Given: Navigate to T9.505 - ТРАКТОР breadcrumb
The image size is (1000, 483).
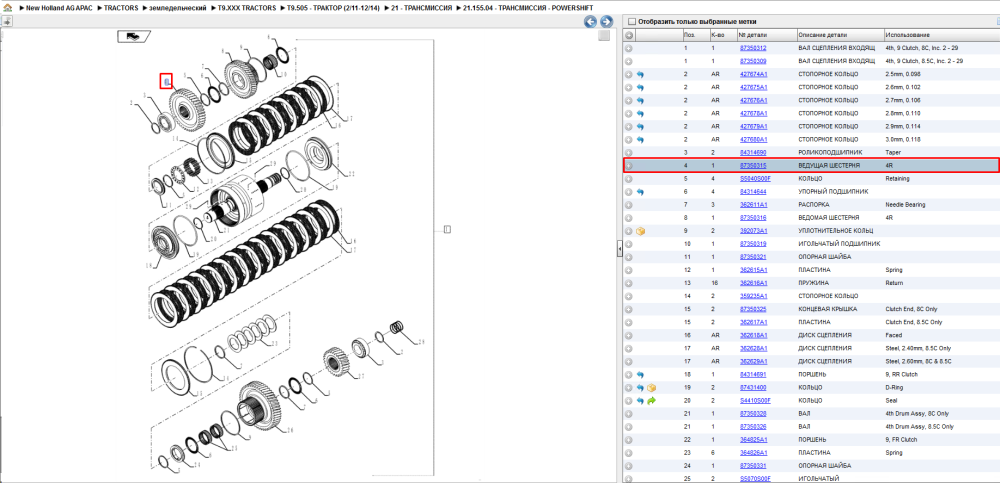Looking at the screenshot, I should point(334,8).
